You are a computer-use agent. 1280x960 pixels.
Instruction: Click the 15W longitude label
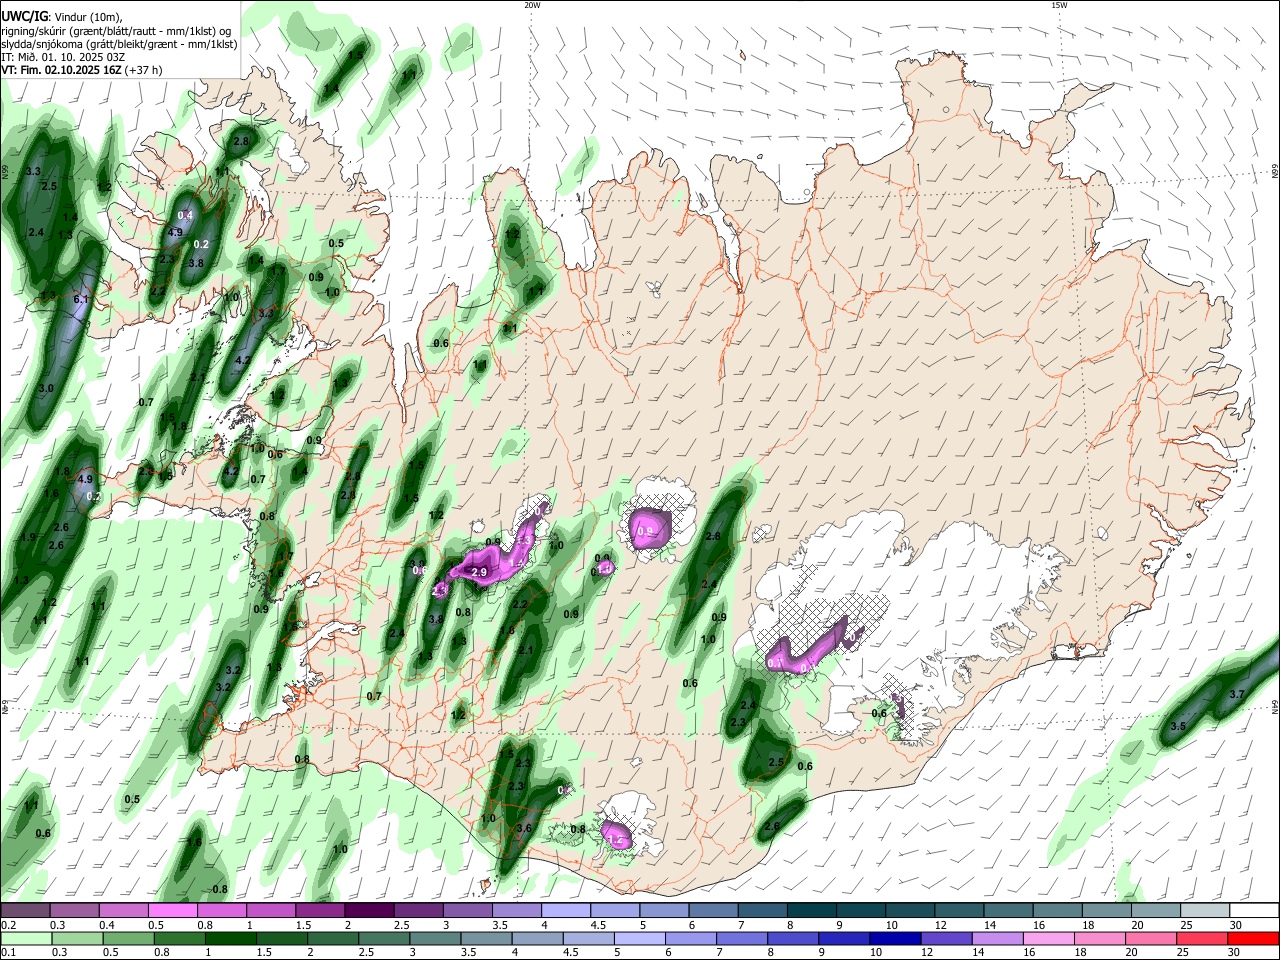tap(1059, 5)
